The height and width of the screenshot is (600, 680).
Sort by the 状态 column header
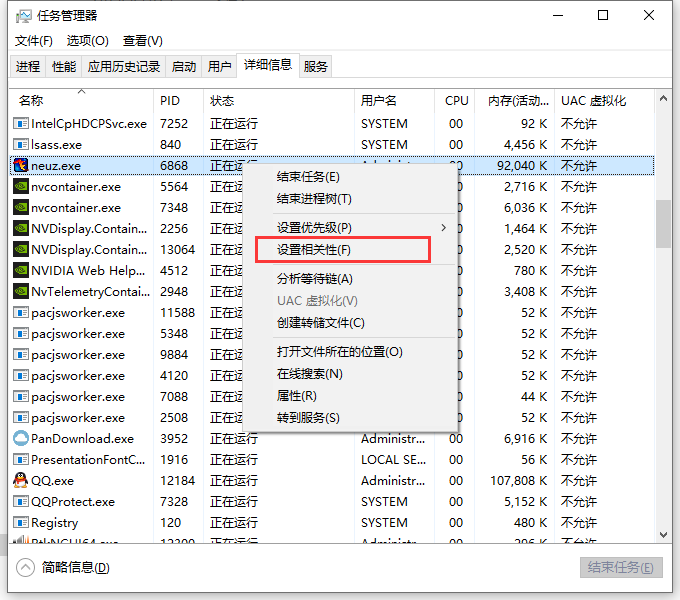point(279,101)
